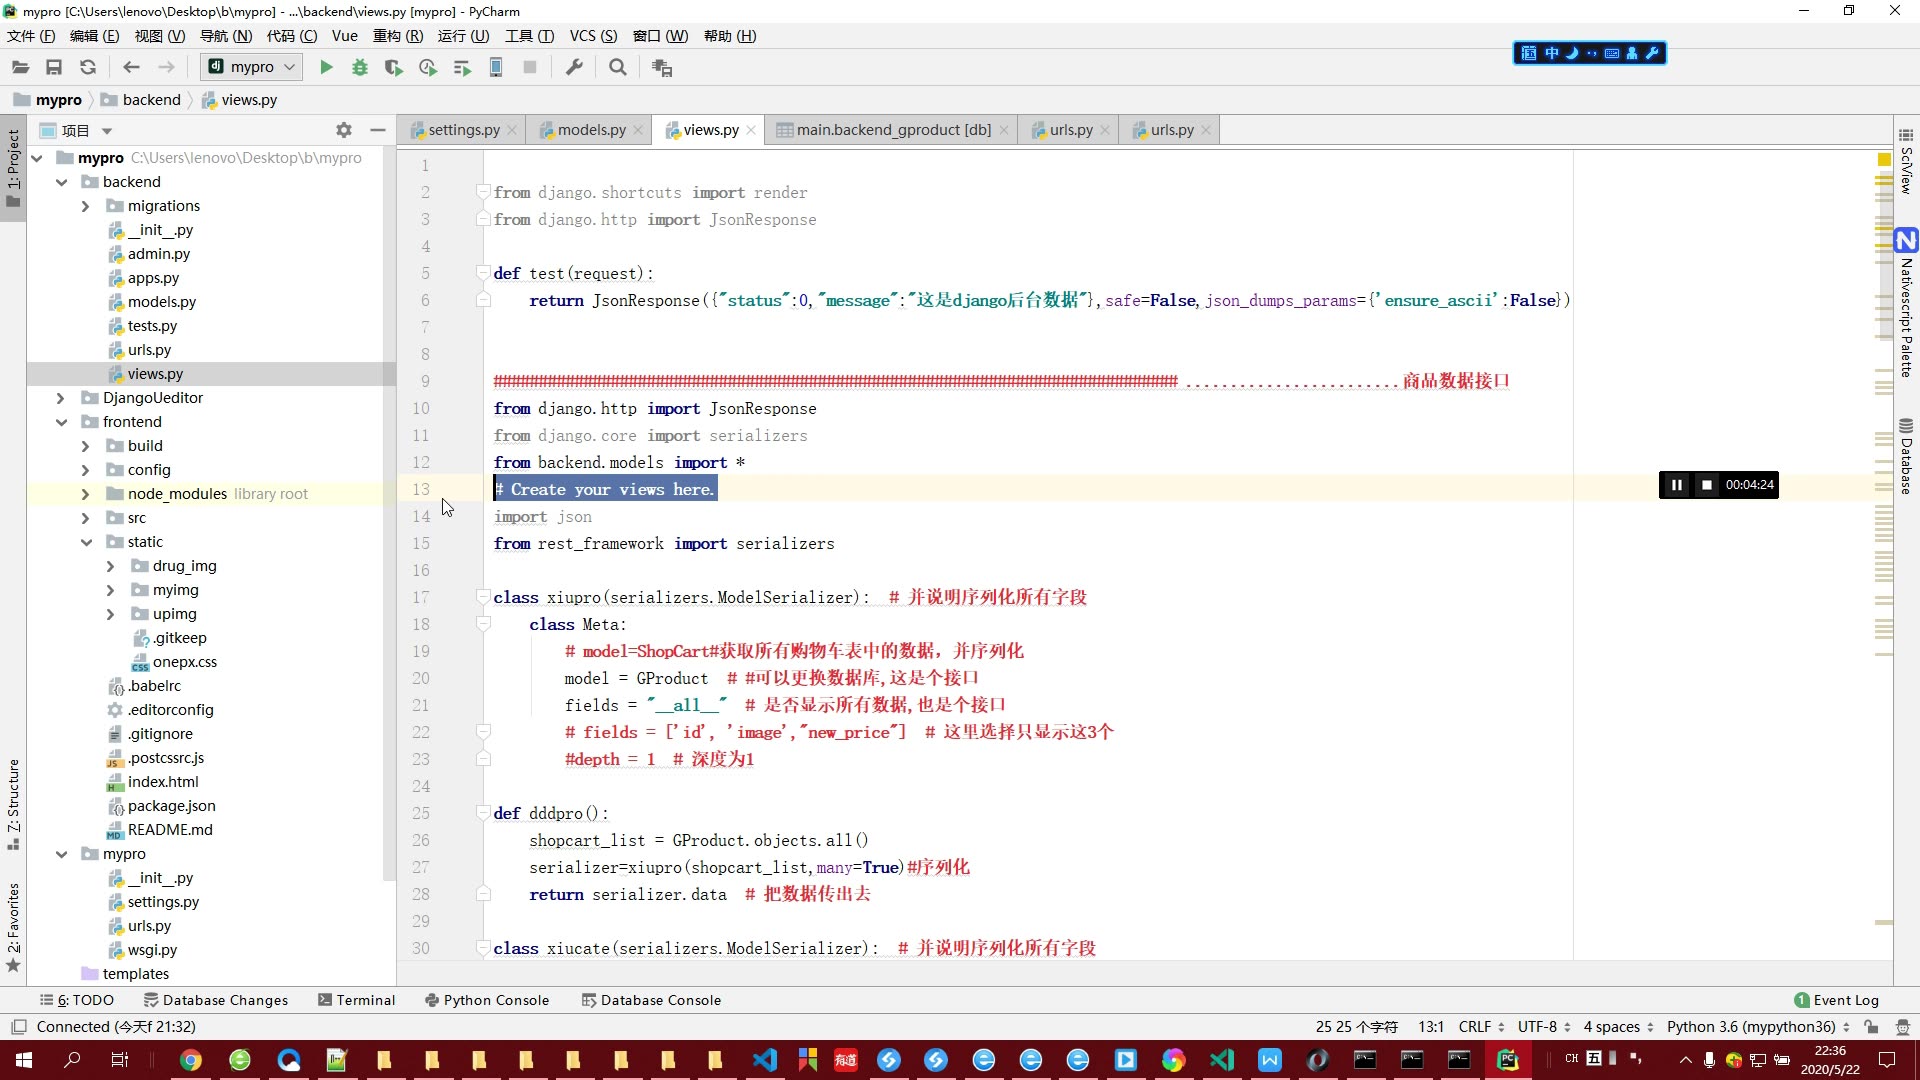This screenshot has width=1920, height=1080.
Task: Save all files with the save icon
Action: (55, 67)
